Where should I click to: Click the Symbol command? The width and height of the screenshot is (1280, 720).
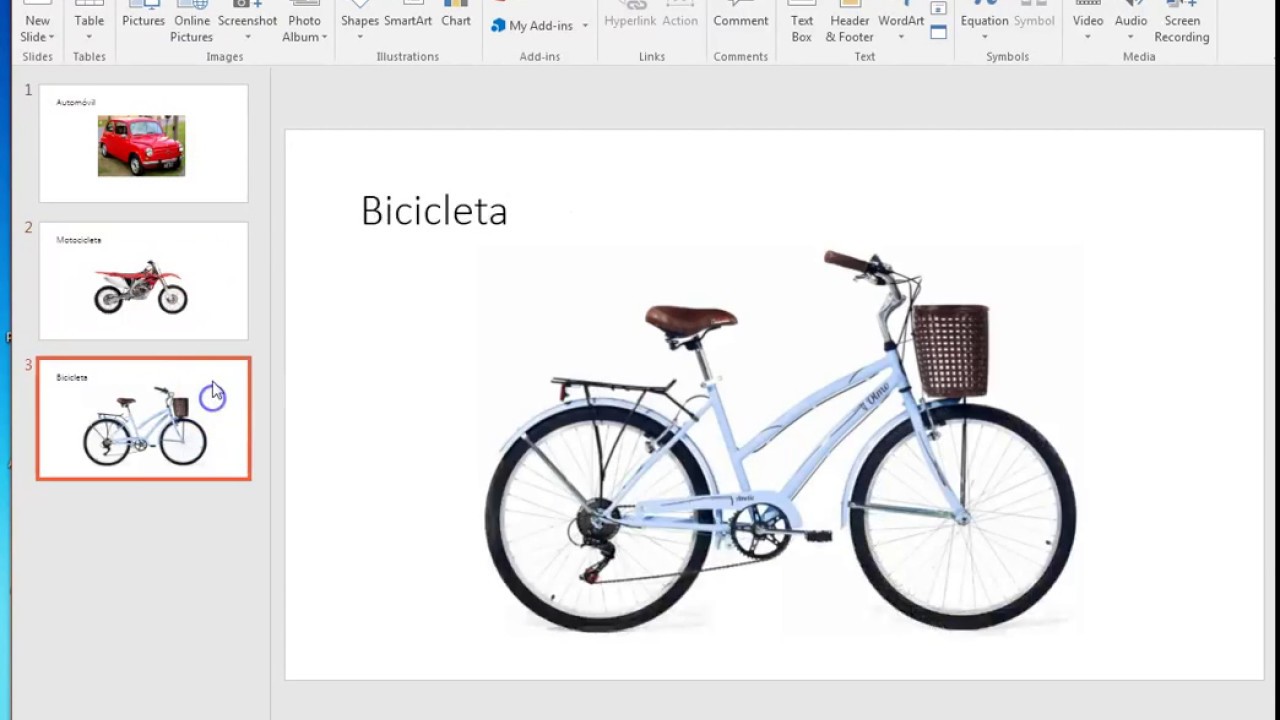[1033, 15]
